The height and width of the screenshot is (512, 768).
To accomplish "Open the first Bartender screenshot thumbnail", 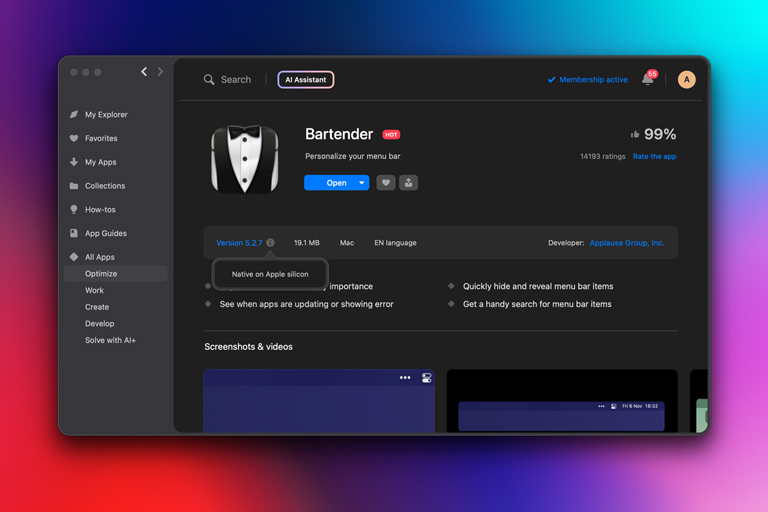I will pyautogui.click(x=319, y=401).
